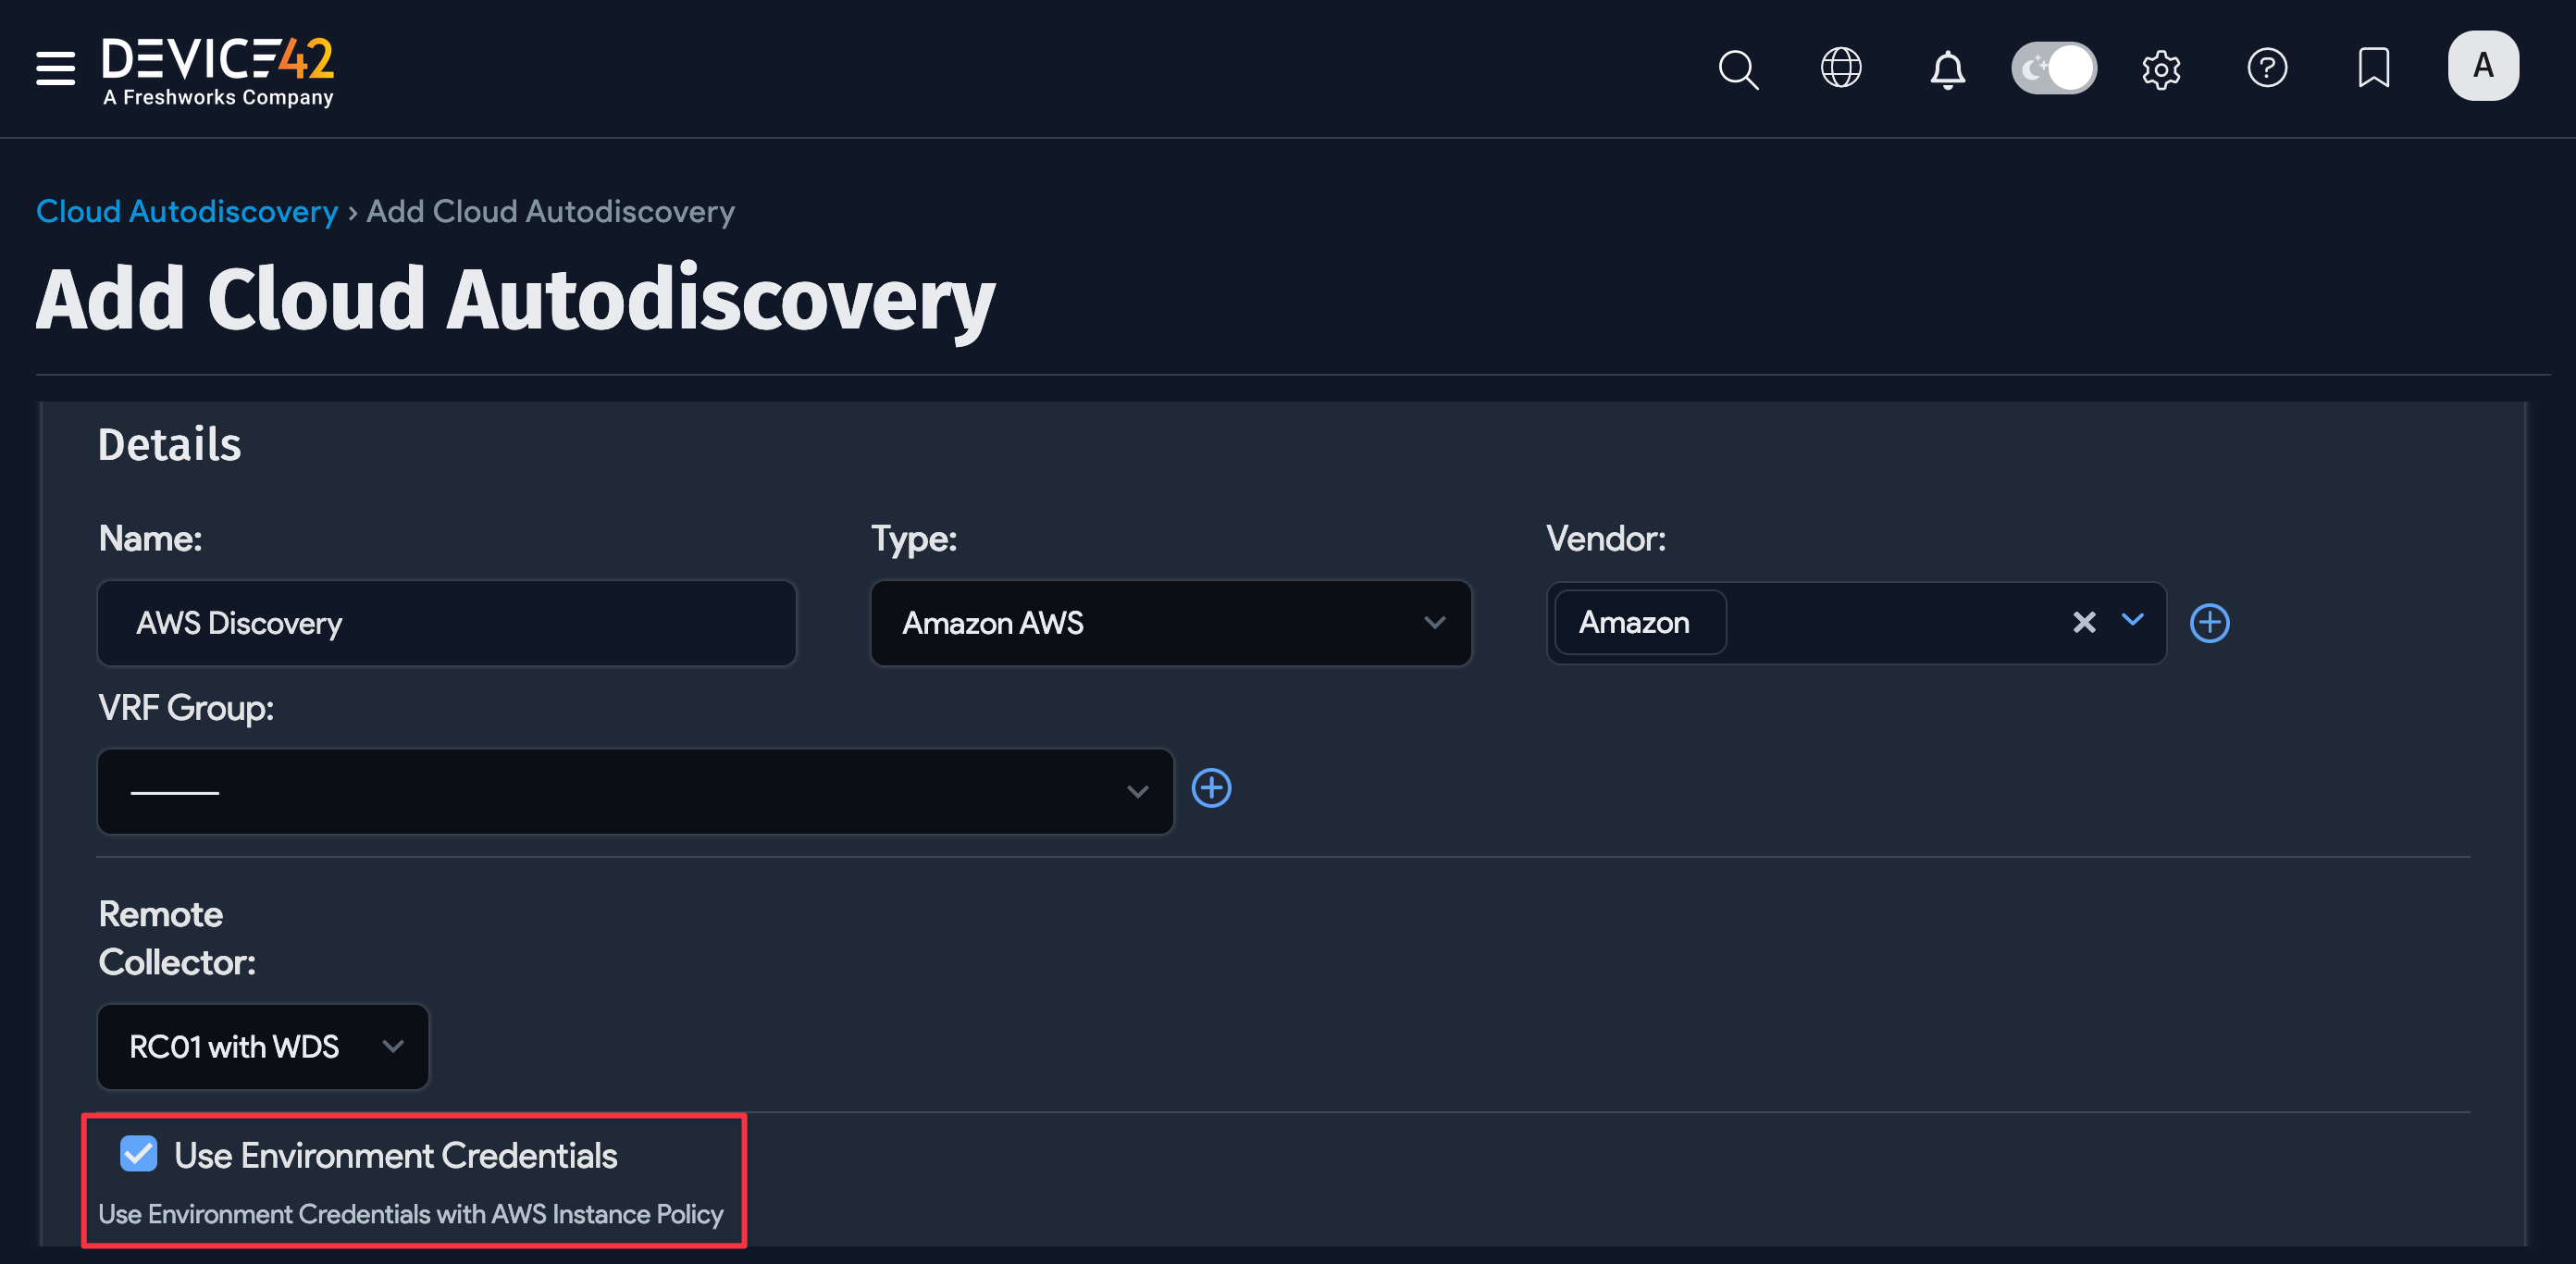Open the settings gear menu

(2161, 69)
